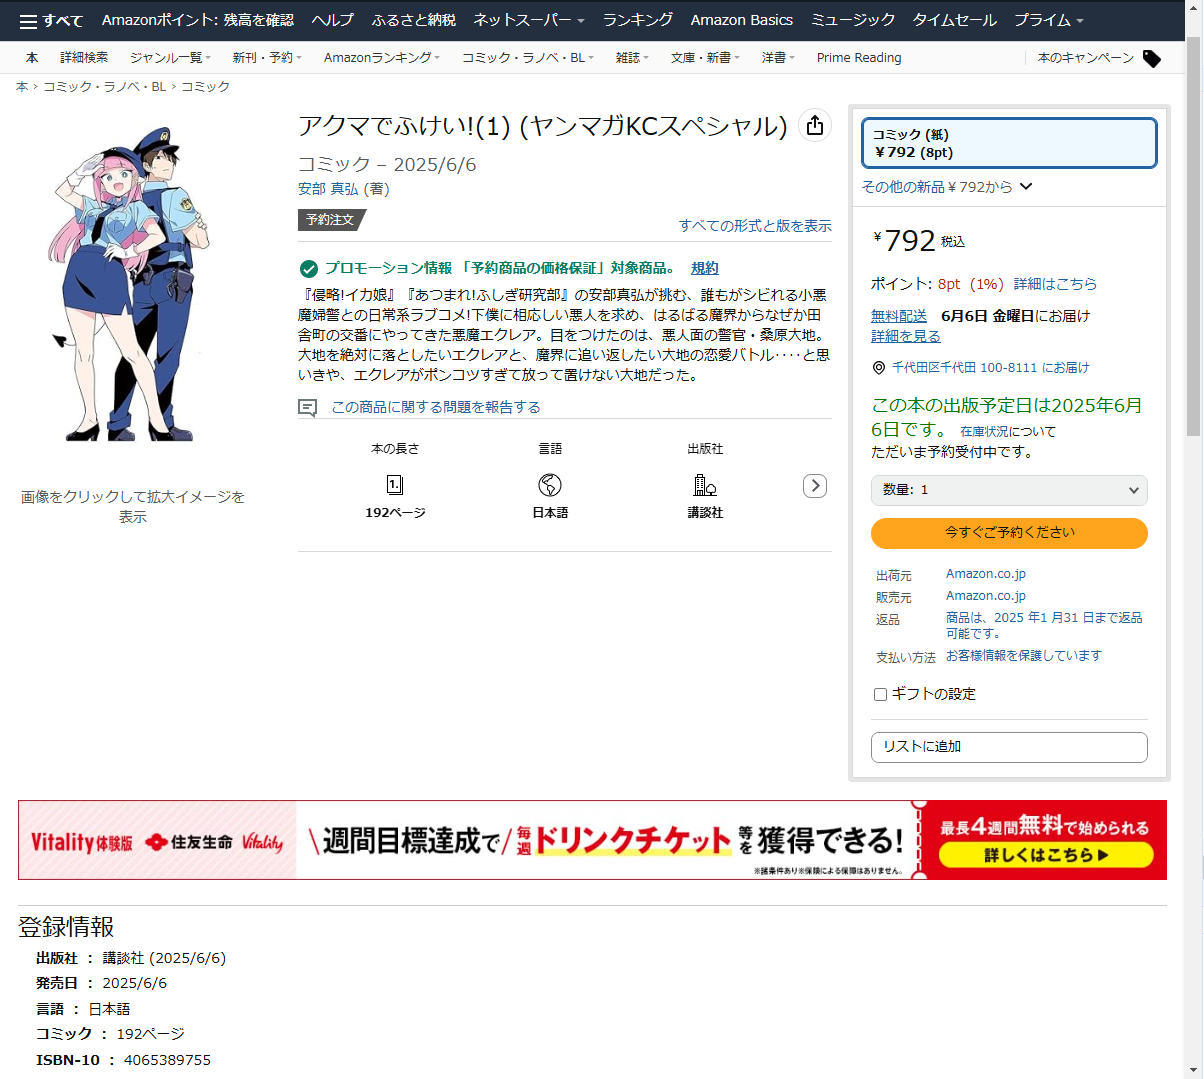
Task: Click the delivery location pin icon
Action: coord(879,368)
